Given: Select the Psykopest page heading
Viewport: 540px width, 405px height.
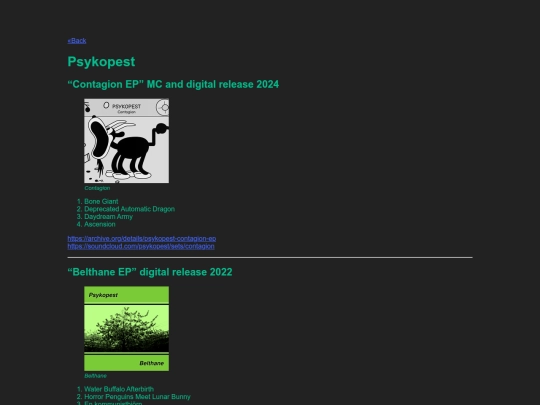Looking at the screenshot, I should pyautogui.click(x=101, y=62).
